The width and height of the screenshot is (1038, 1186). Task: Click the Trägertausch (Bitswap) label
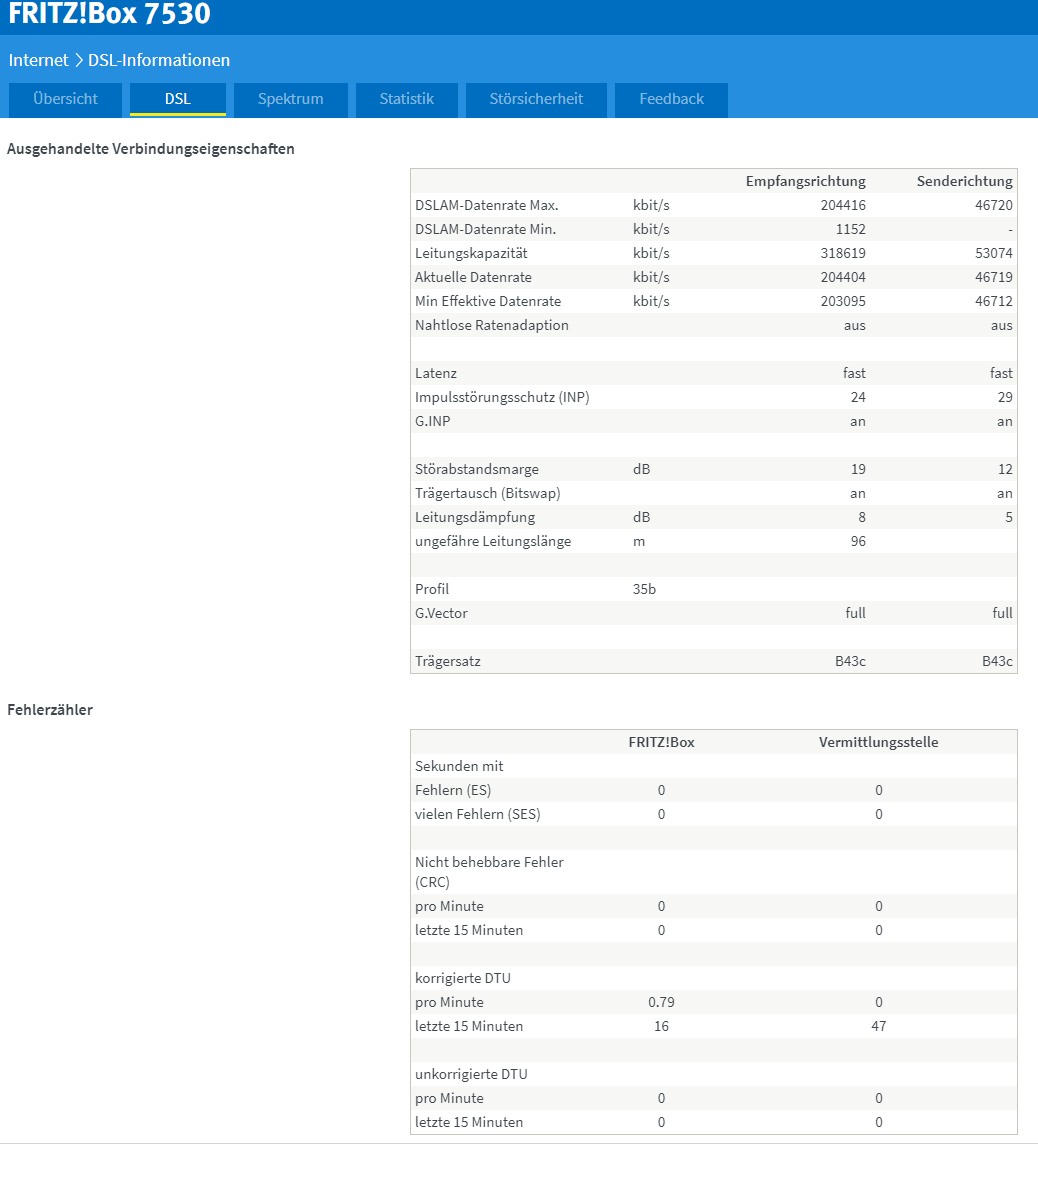[487, 494]
